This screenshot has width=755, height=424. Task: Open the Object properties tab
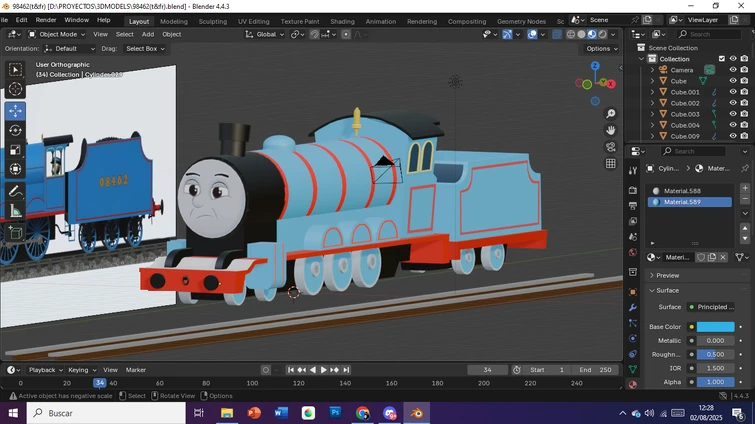pyautogui.click(x=633, y=292)
